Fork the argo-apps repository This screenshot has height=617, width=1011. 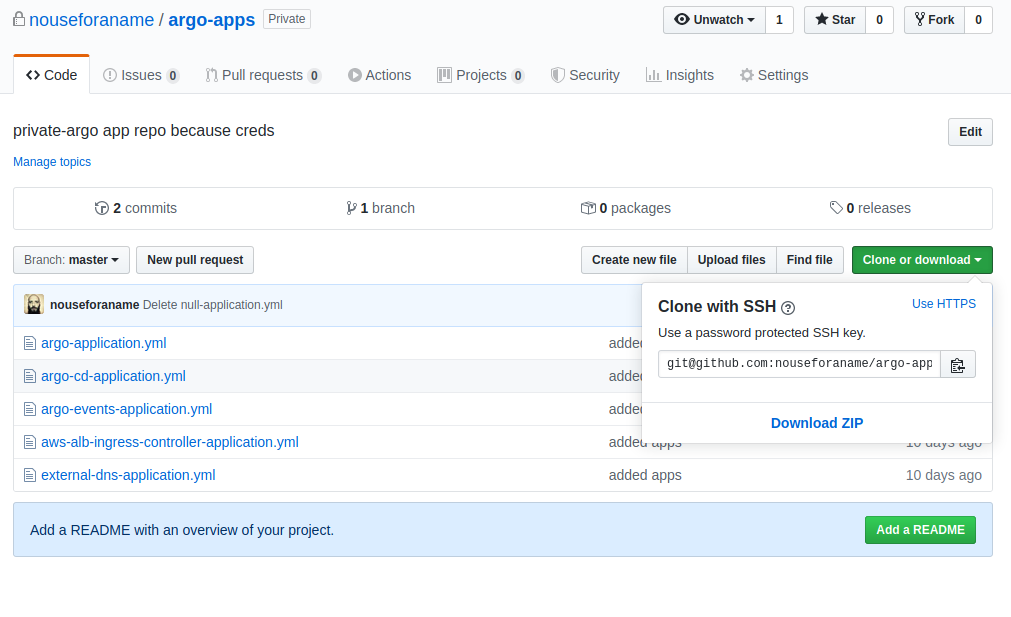click(x=934, y=20)
